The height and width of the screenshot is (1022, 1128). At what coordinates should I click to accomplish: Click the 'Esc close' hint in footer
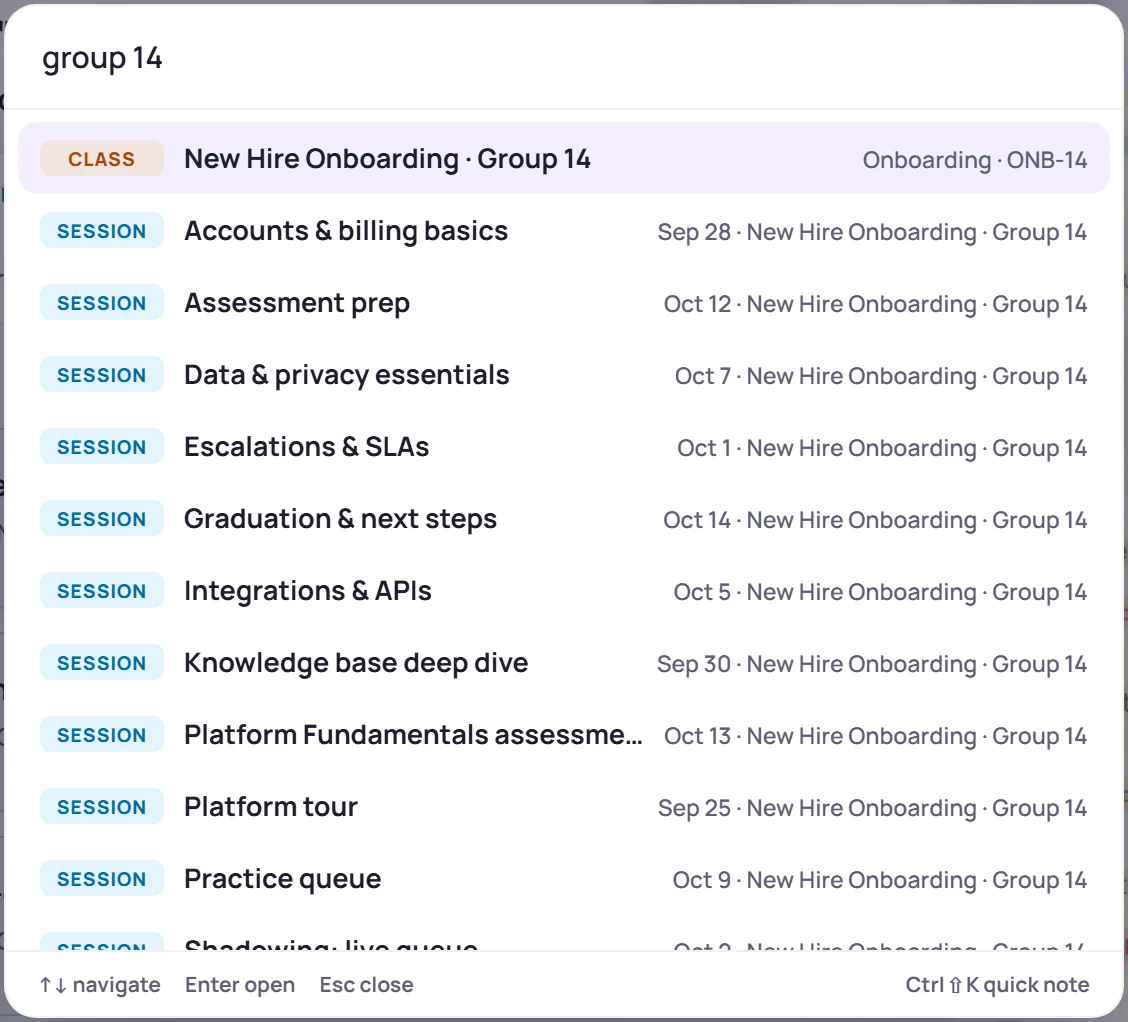click(366, 985)
